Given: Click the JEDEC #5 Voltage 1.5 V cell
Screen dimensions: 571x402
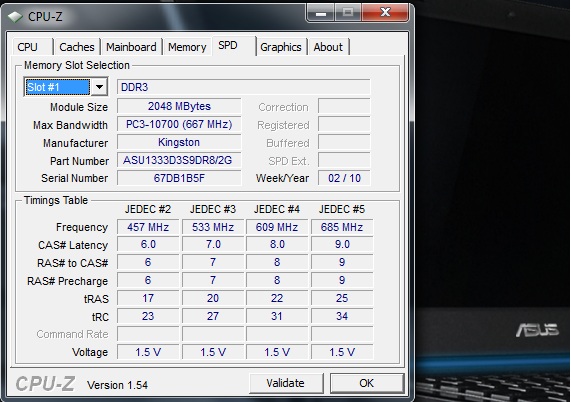Looking at the screenshot, I should 342,352.
